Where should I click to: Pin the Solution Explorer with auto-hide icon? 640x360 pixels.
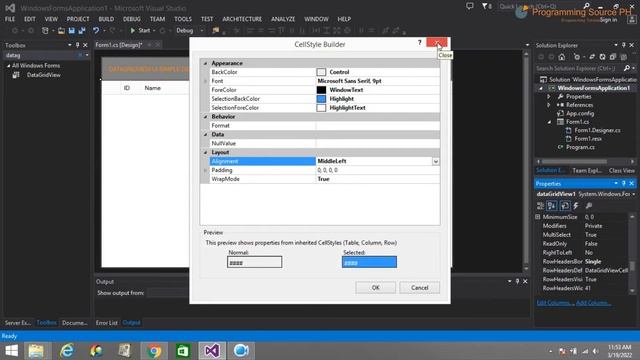[x=624, y=45]
